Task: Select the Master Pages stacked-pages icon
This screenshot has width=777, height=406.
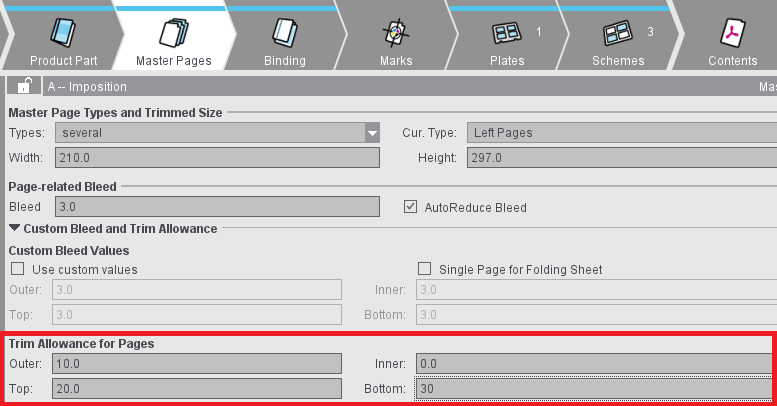Action: point(173,33)
